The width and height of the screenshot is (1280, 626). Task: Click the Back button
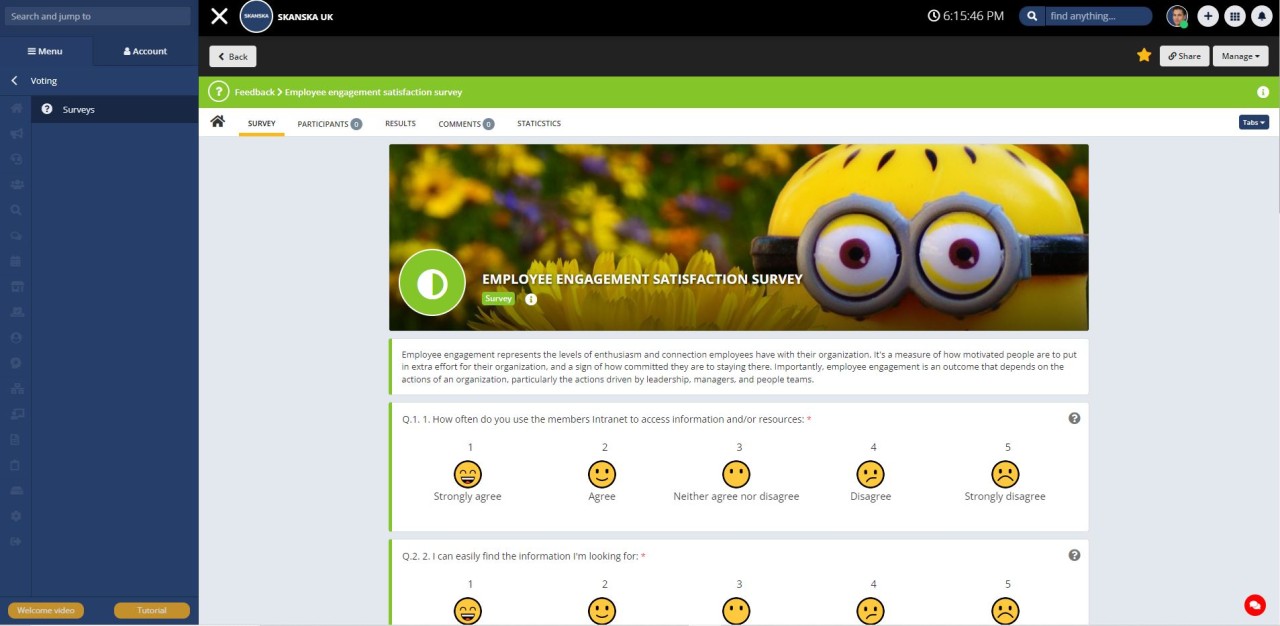tap(232, 56)
